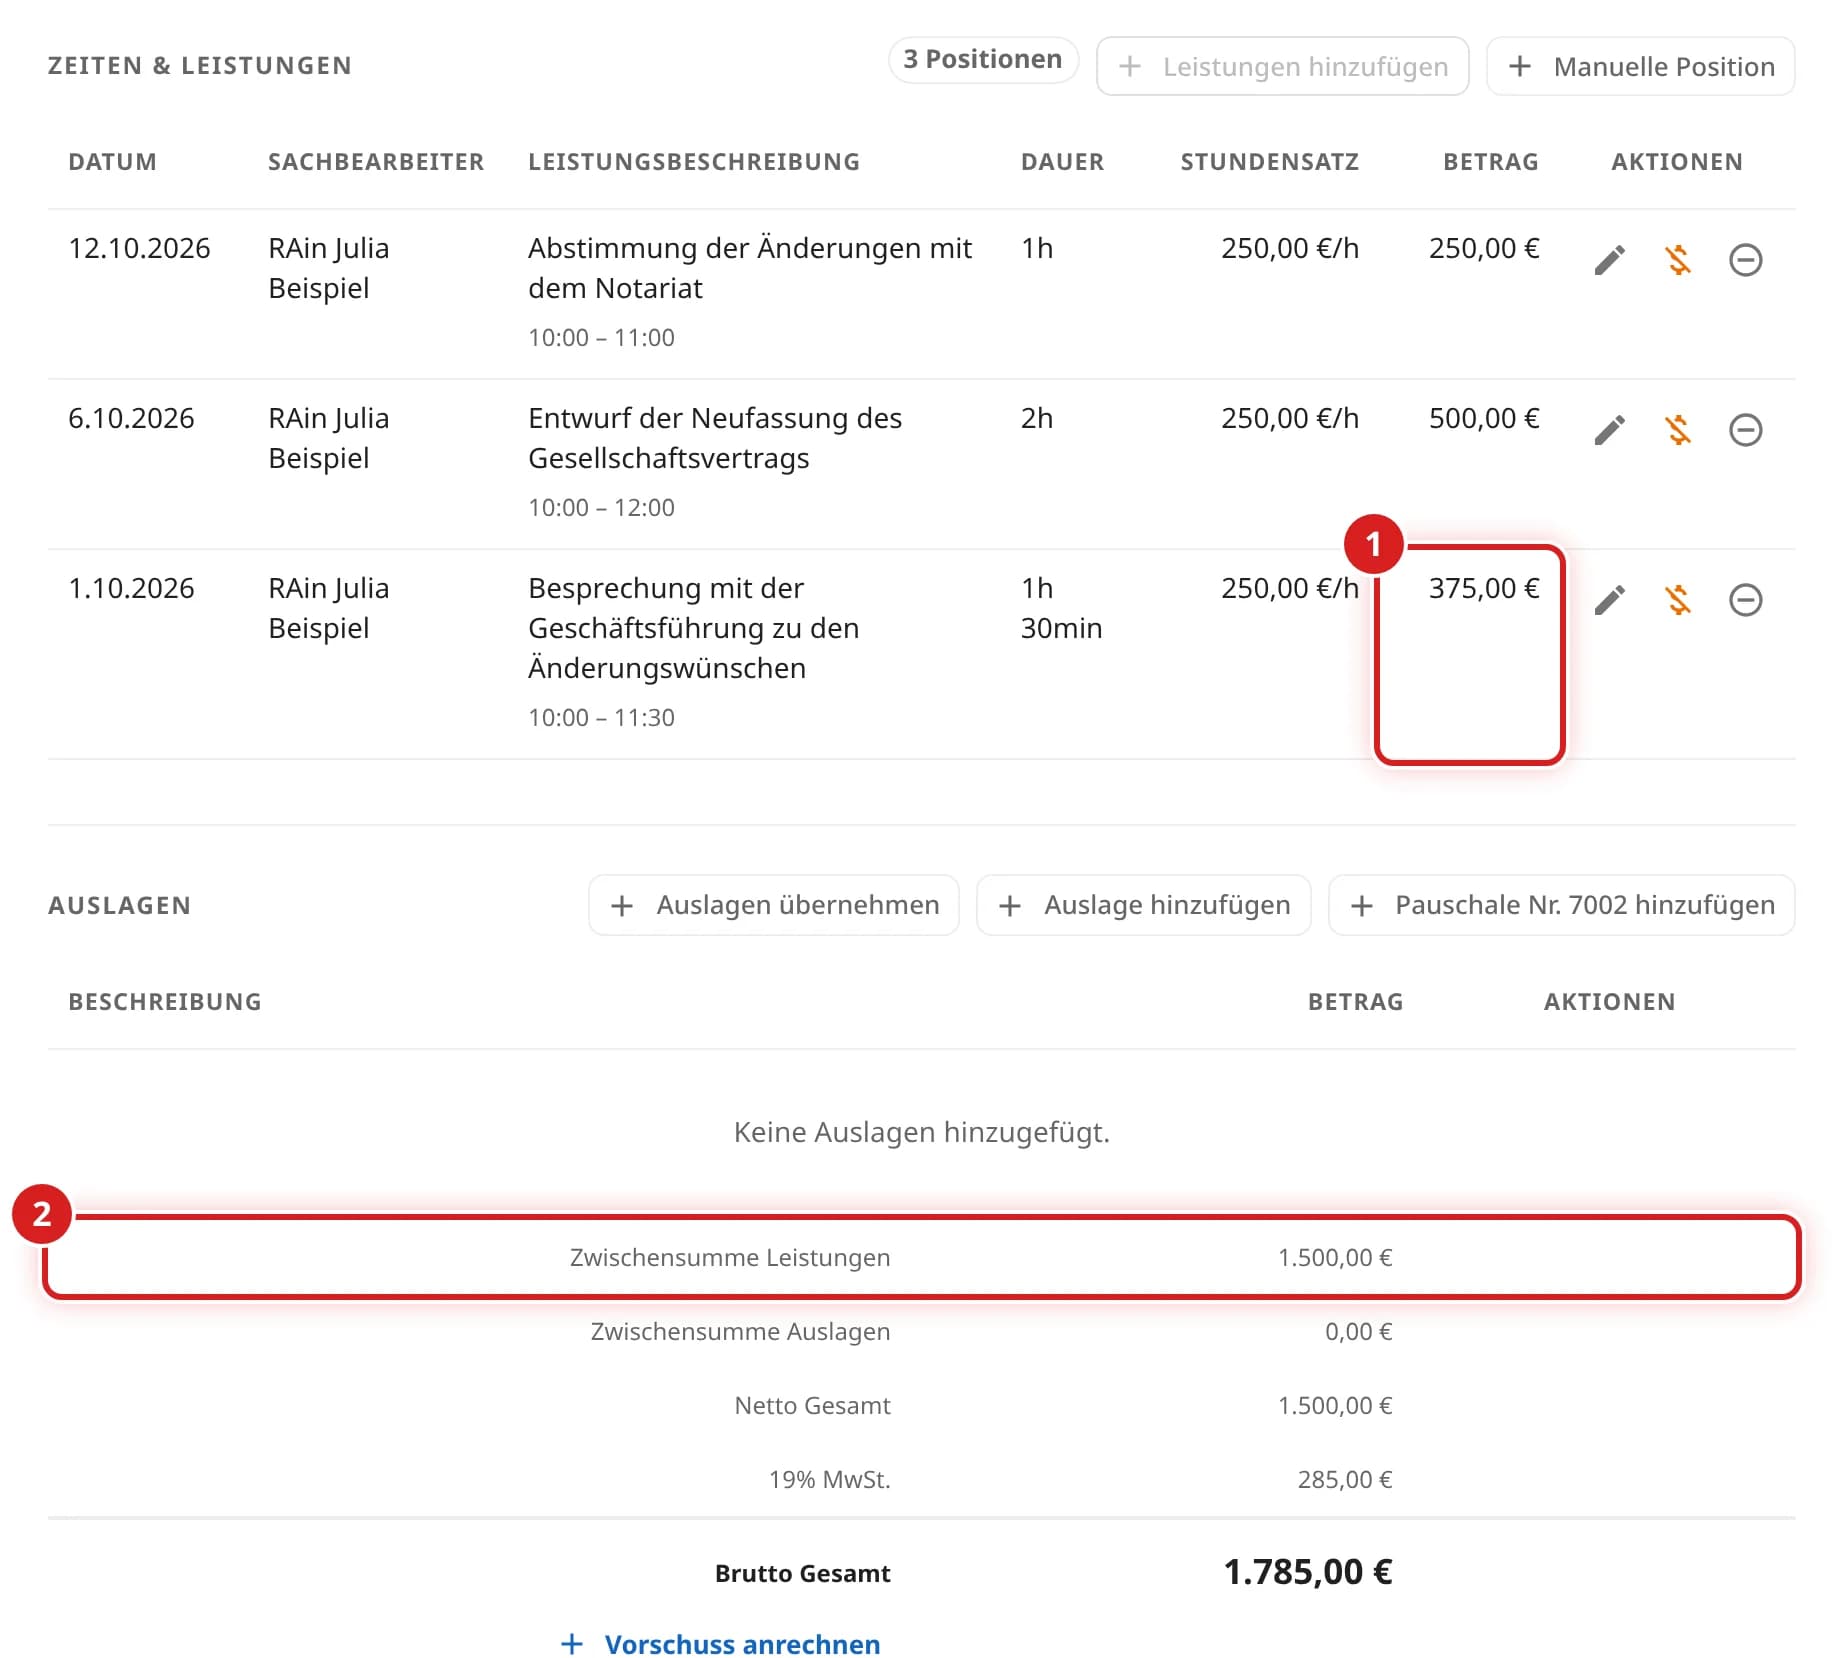Click Auslage hinzufügen button
The width and height of the screenshot is (1844, 1658).
1143,905
